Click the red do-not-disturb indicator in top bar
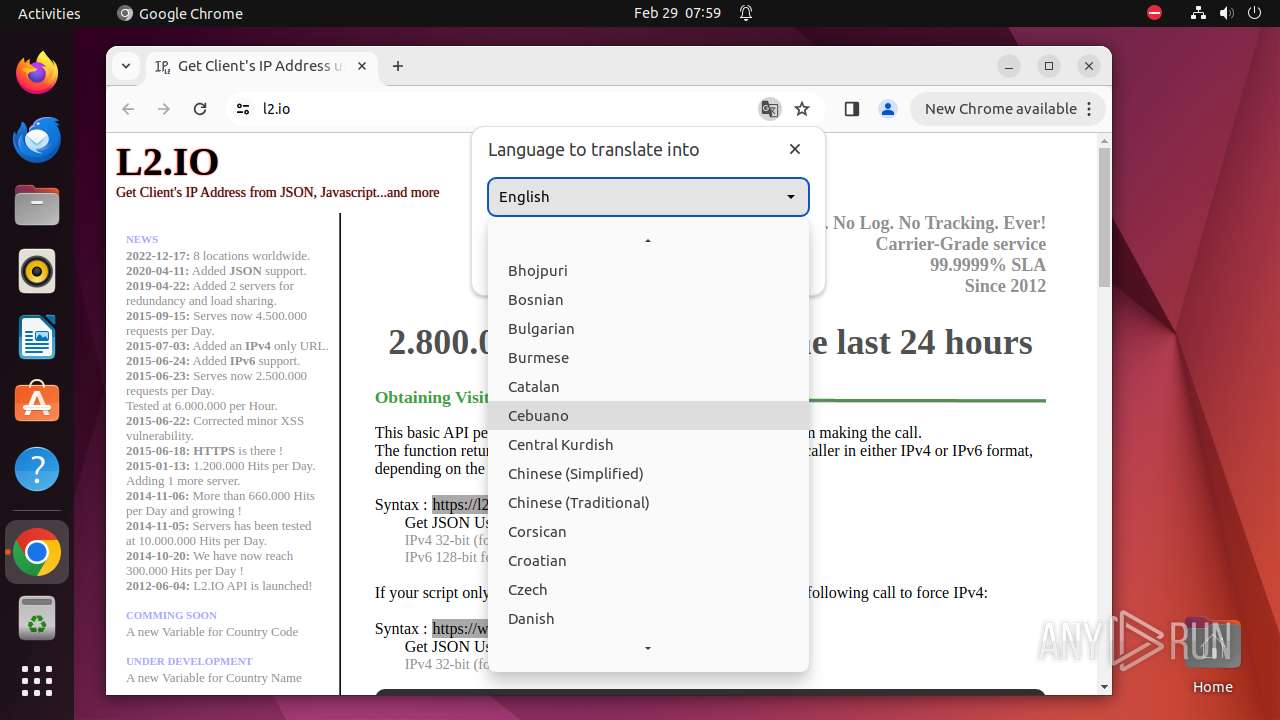The image size is (1280, 720). click(x=1155, y=13)
